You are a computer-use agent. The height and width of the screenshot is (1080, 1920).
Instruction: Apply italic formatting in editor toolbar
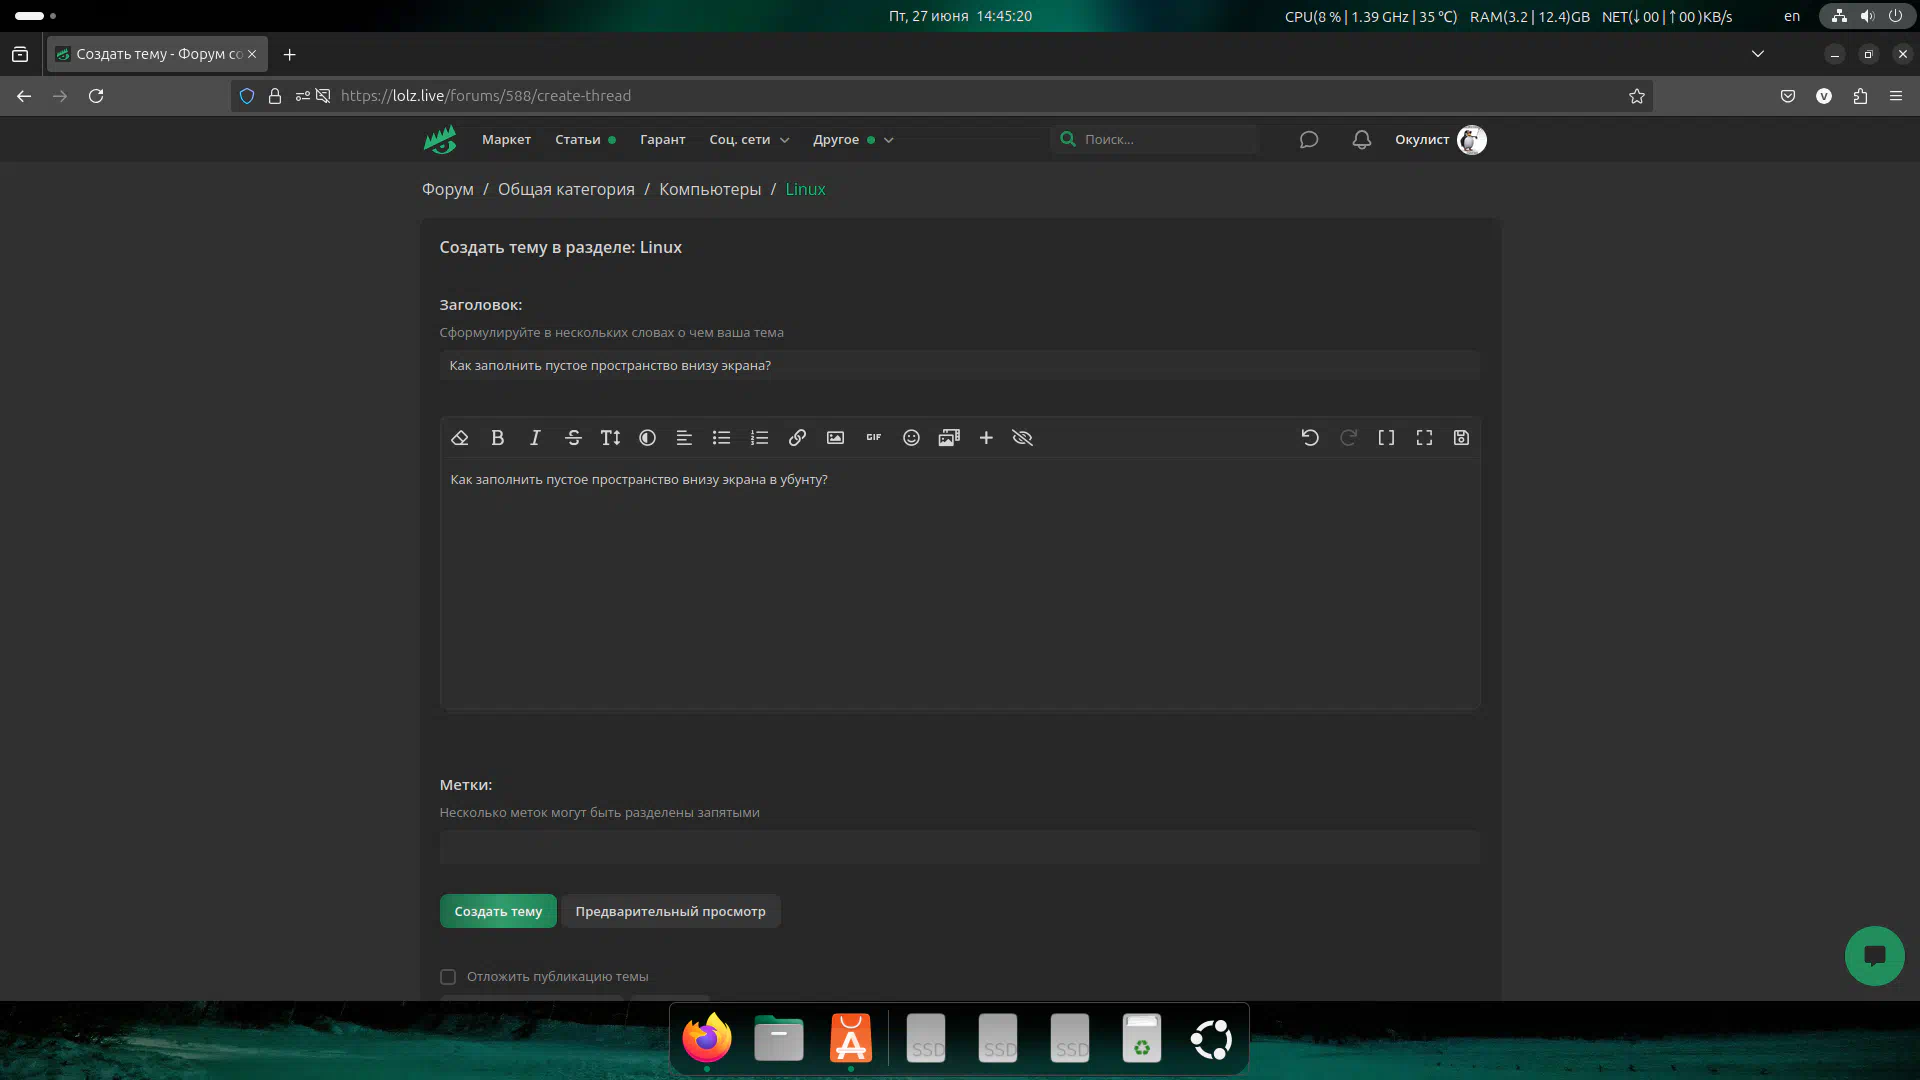[x=535, y=438]
